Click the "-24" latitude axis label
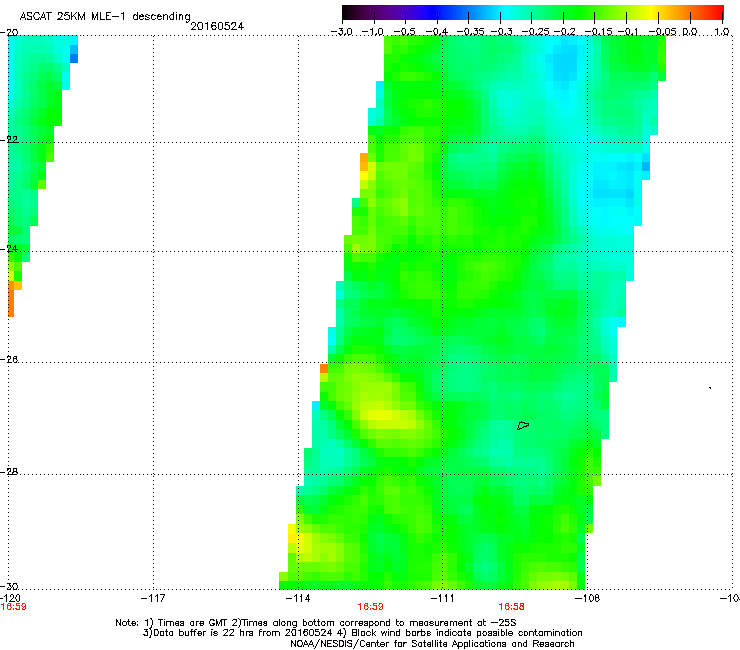 (x=9, y=249)
